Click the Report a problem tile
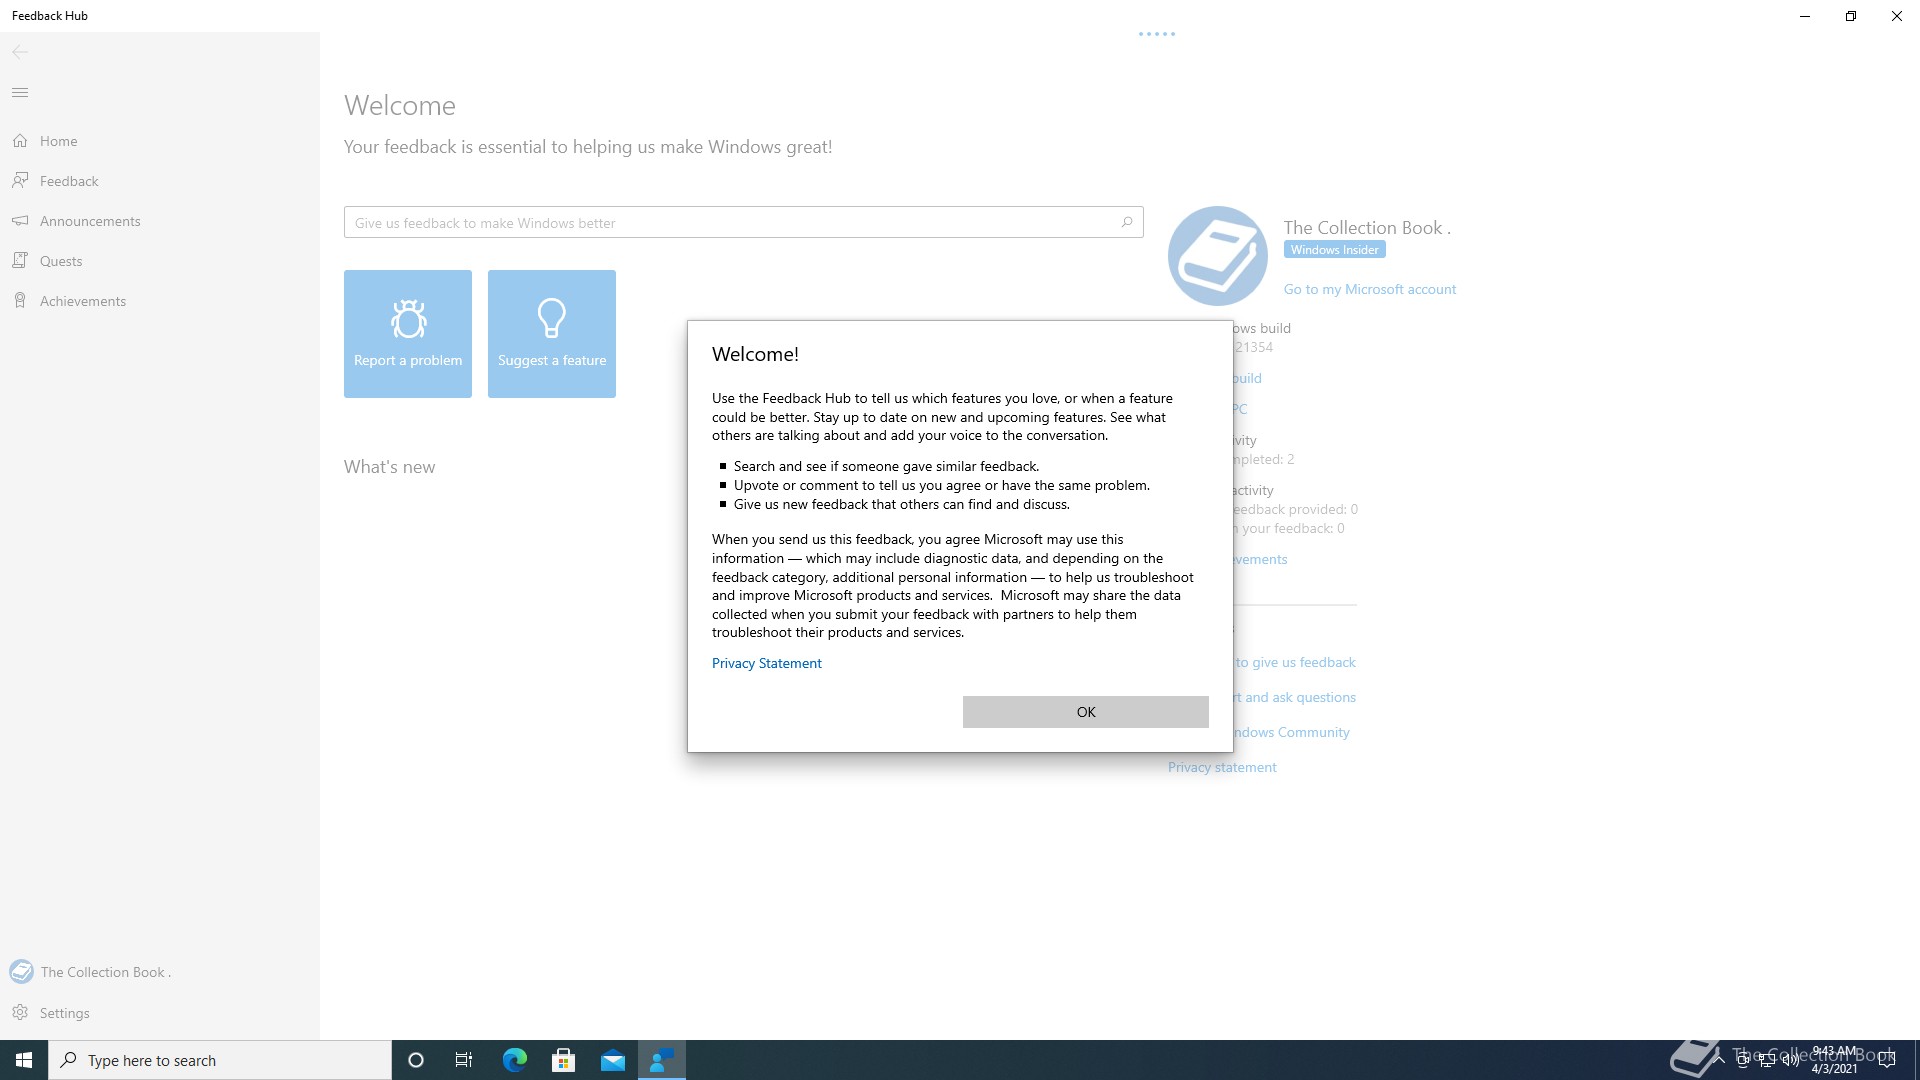The image size is (1920, 1080). [x=408, y=334]
